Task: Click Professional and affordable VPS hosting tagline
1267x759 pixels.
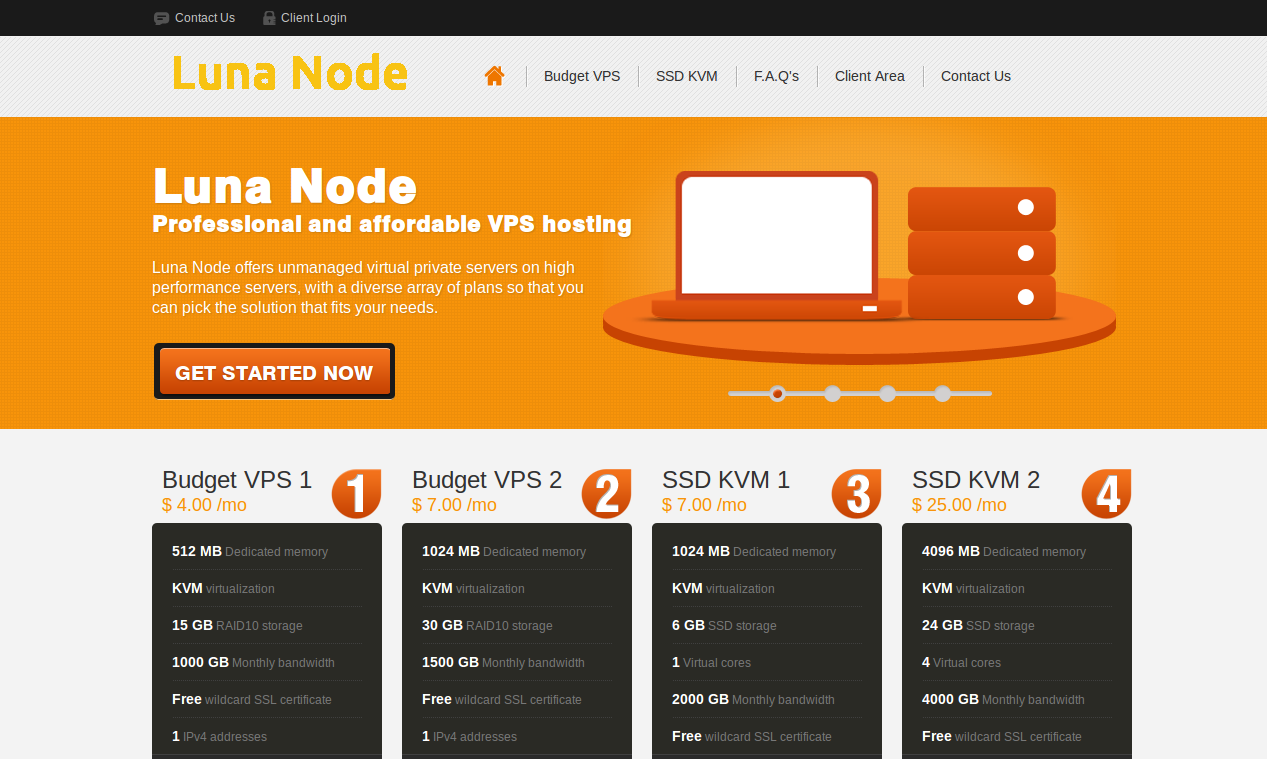Action: [392, 224]
